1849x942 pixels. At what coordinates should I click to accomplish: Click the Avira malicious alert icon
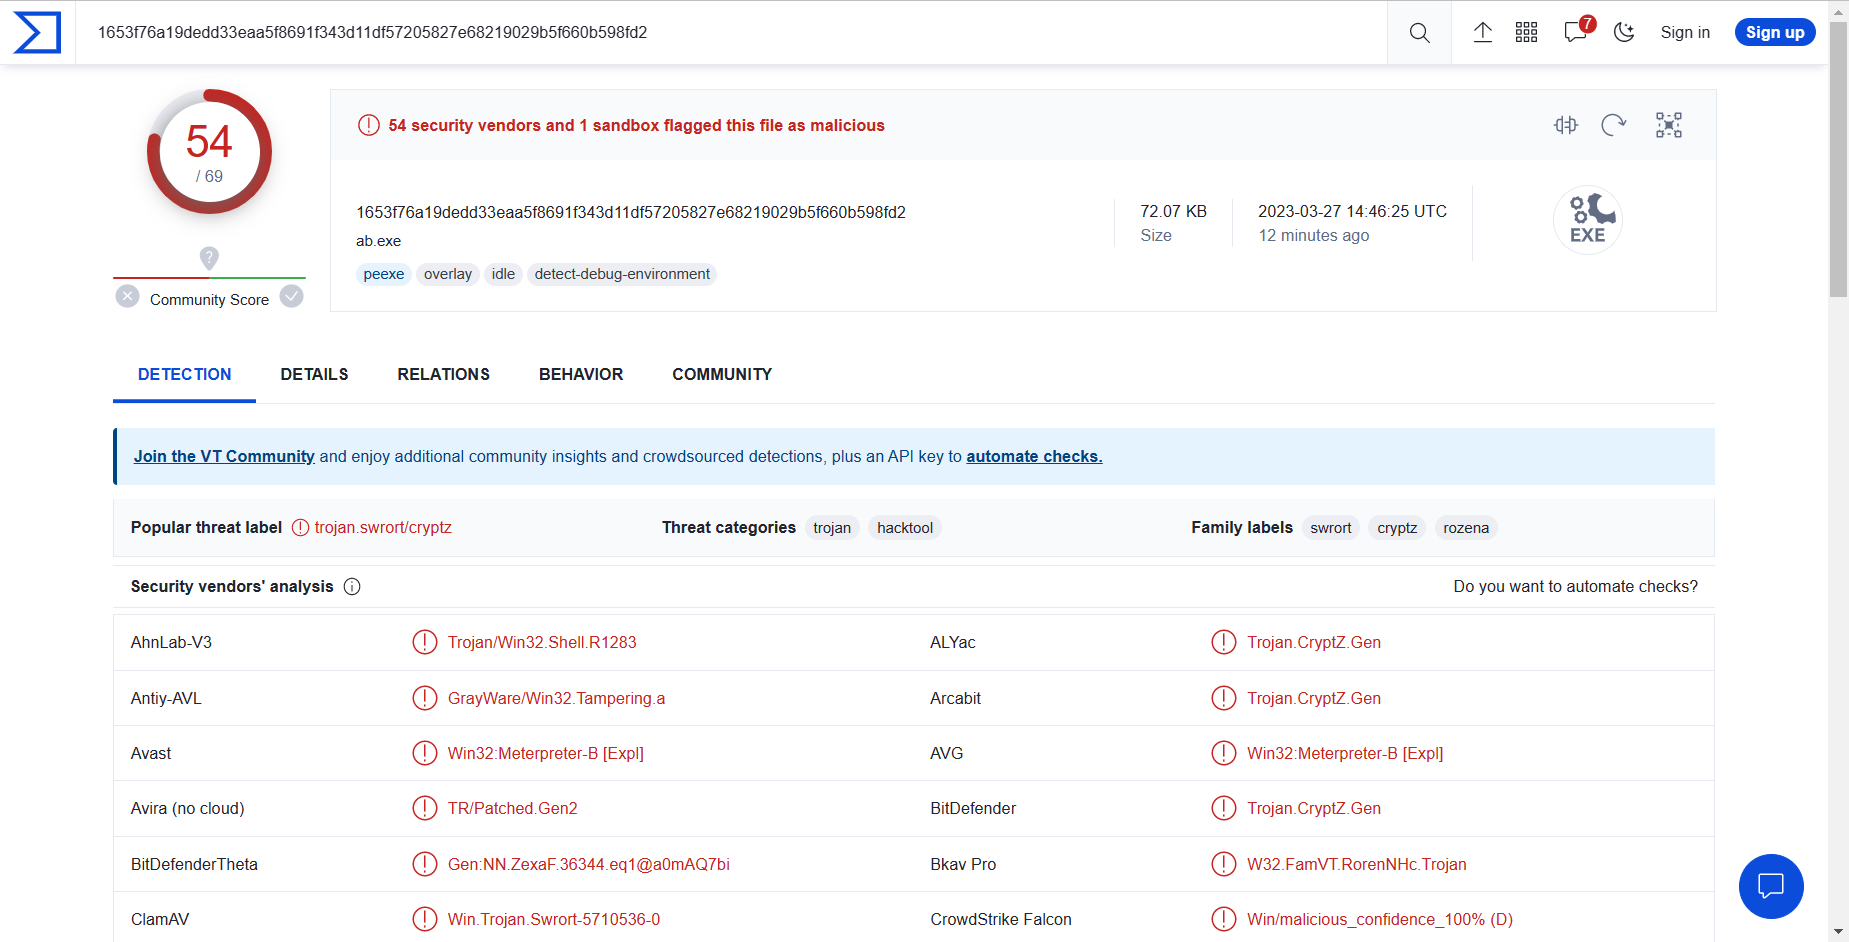pos(425,808)
